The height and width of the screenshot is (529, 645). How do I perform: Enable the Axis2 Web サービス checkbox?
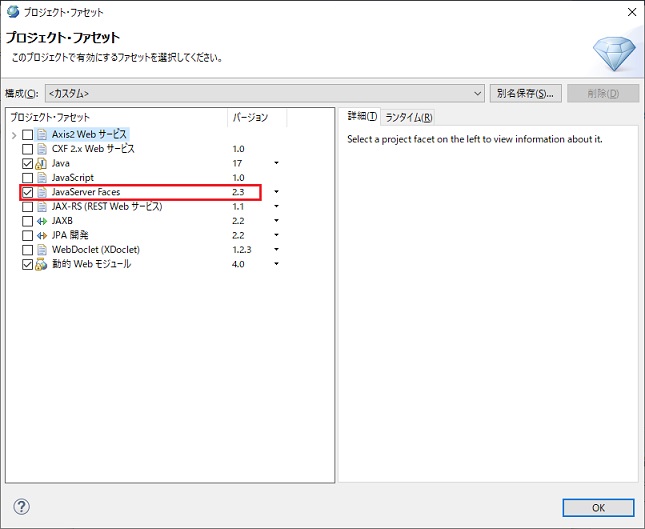(x=27, y=135)
